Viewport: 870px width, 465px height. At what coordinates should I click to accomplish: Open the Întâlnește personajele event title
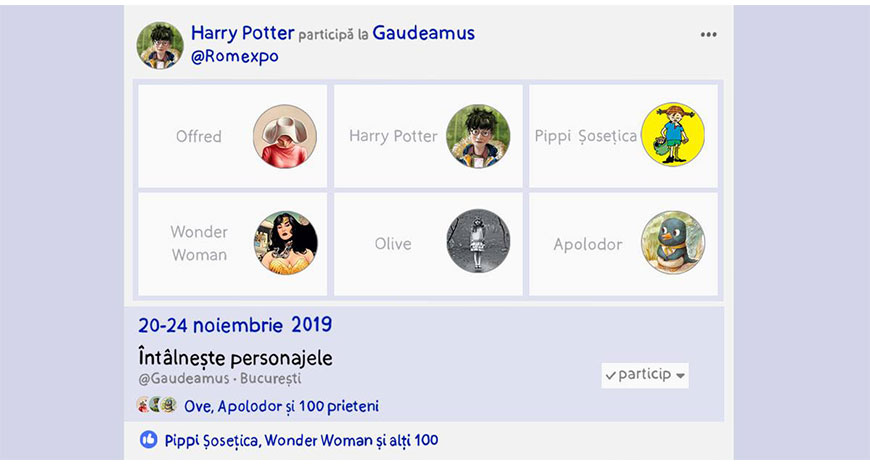coord(235,357)
